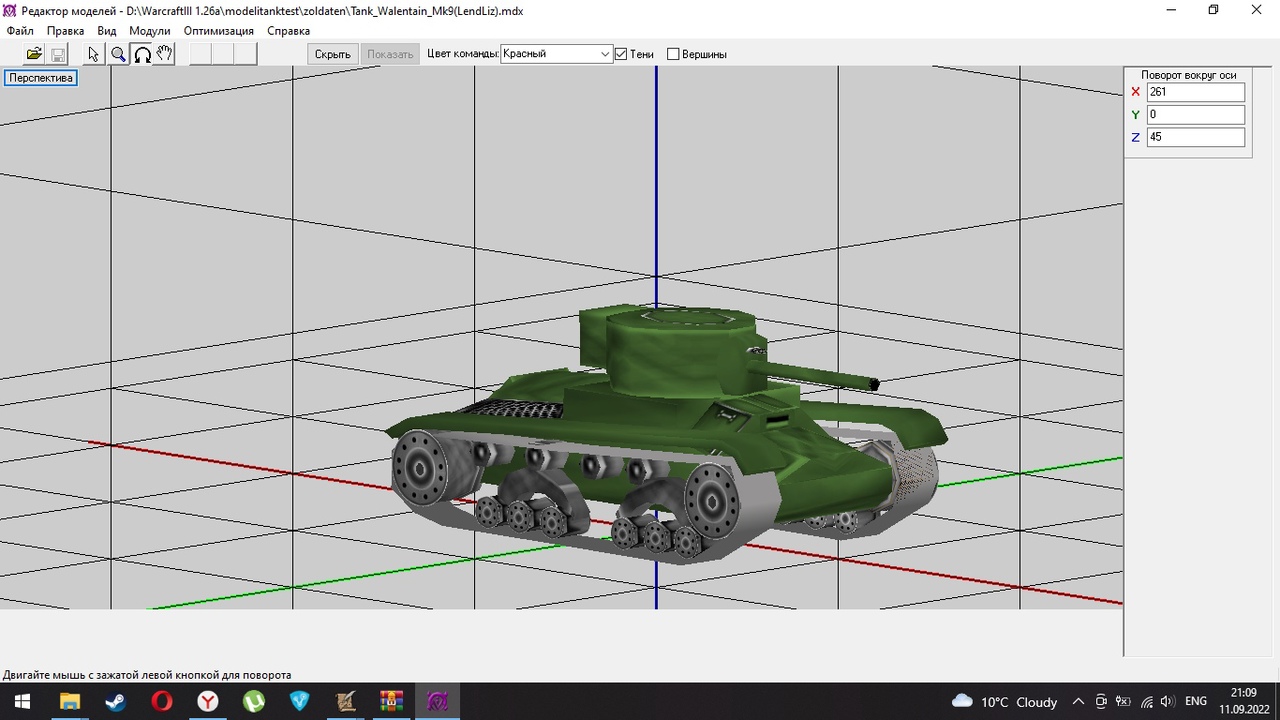Click the volume speaker tray icon
The height and width of the screenshot is (720, 1280).
1168,702
